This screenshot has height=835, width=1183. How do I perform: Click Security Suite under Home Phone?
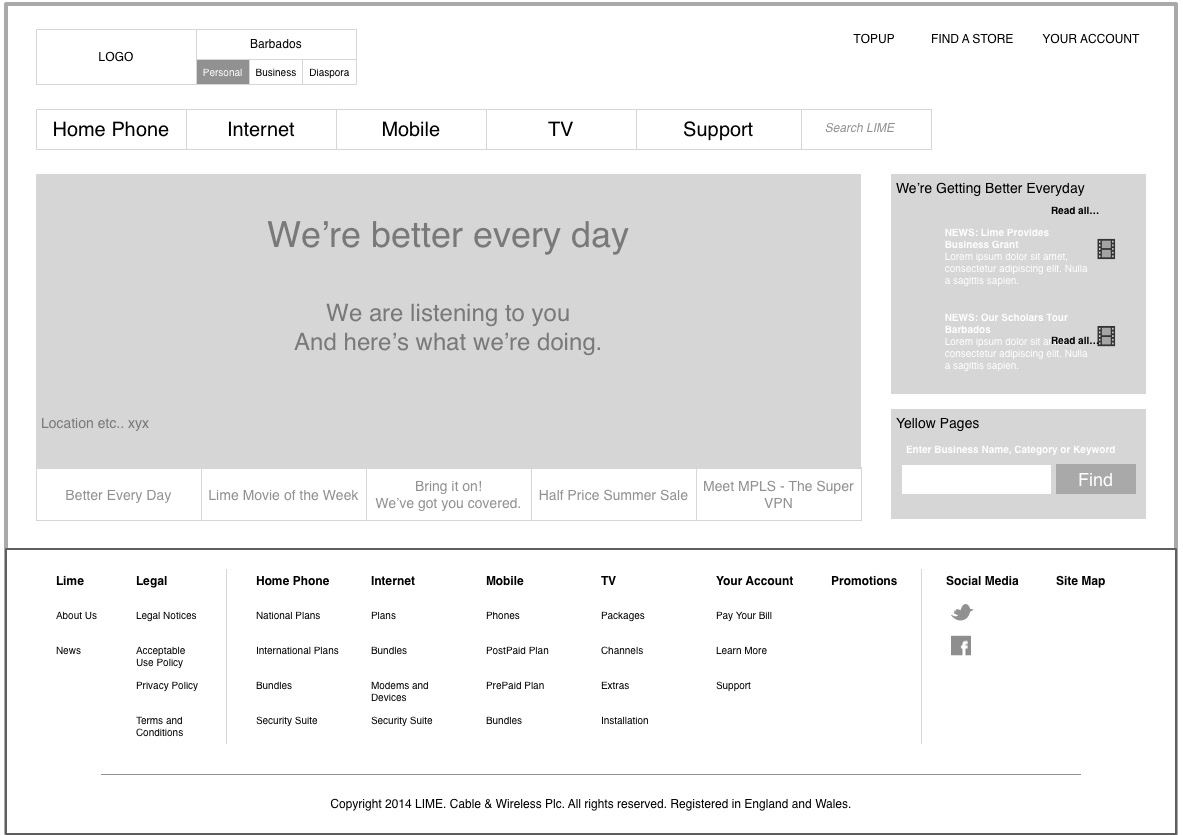286,720
